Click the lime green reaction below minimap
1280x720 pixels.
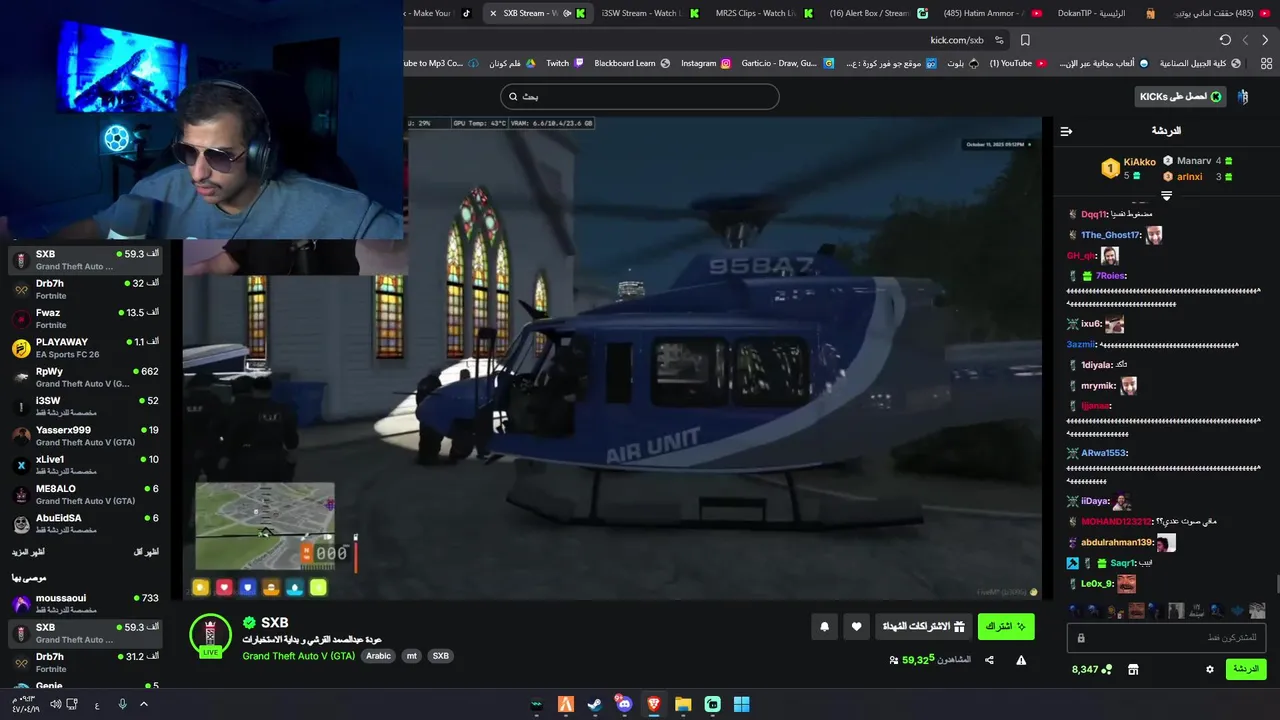click(318, 588)
